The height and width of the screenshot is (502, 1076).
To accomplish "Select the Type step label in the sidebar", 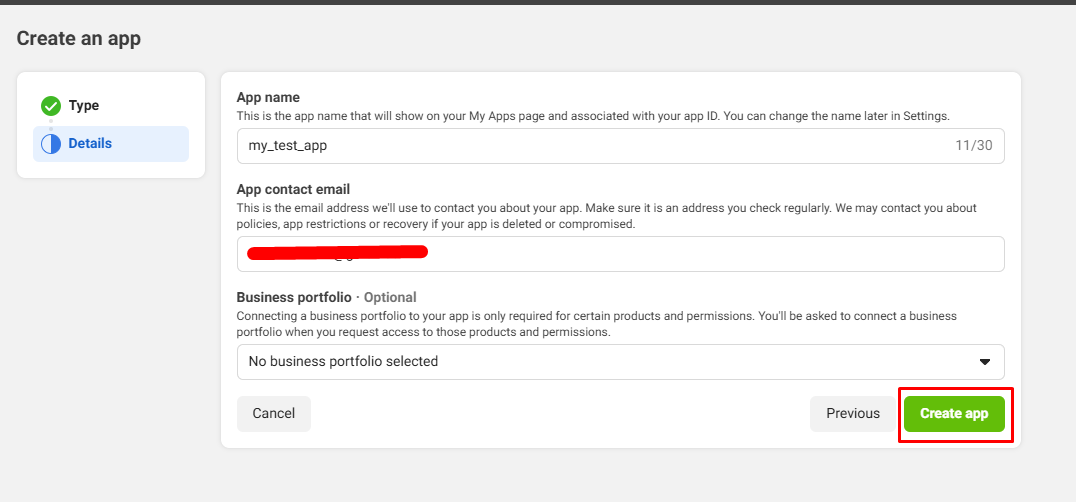I will [84, 106].
